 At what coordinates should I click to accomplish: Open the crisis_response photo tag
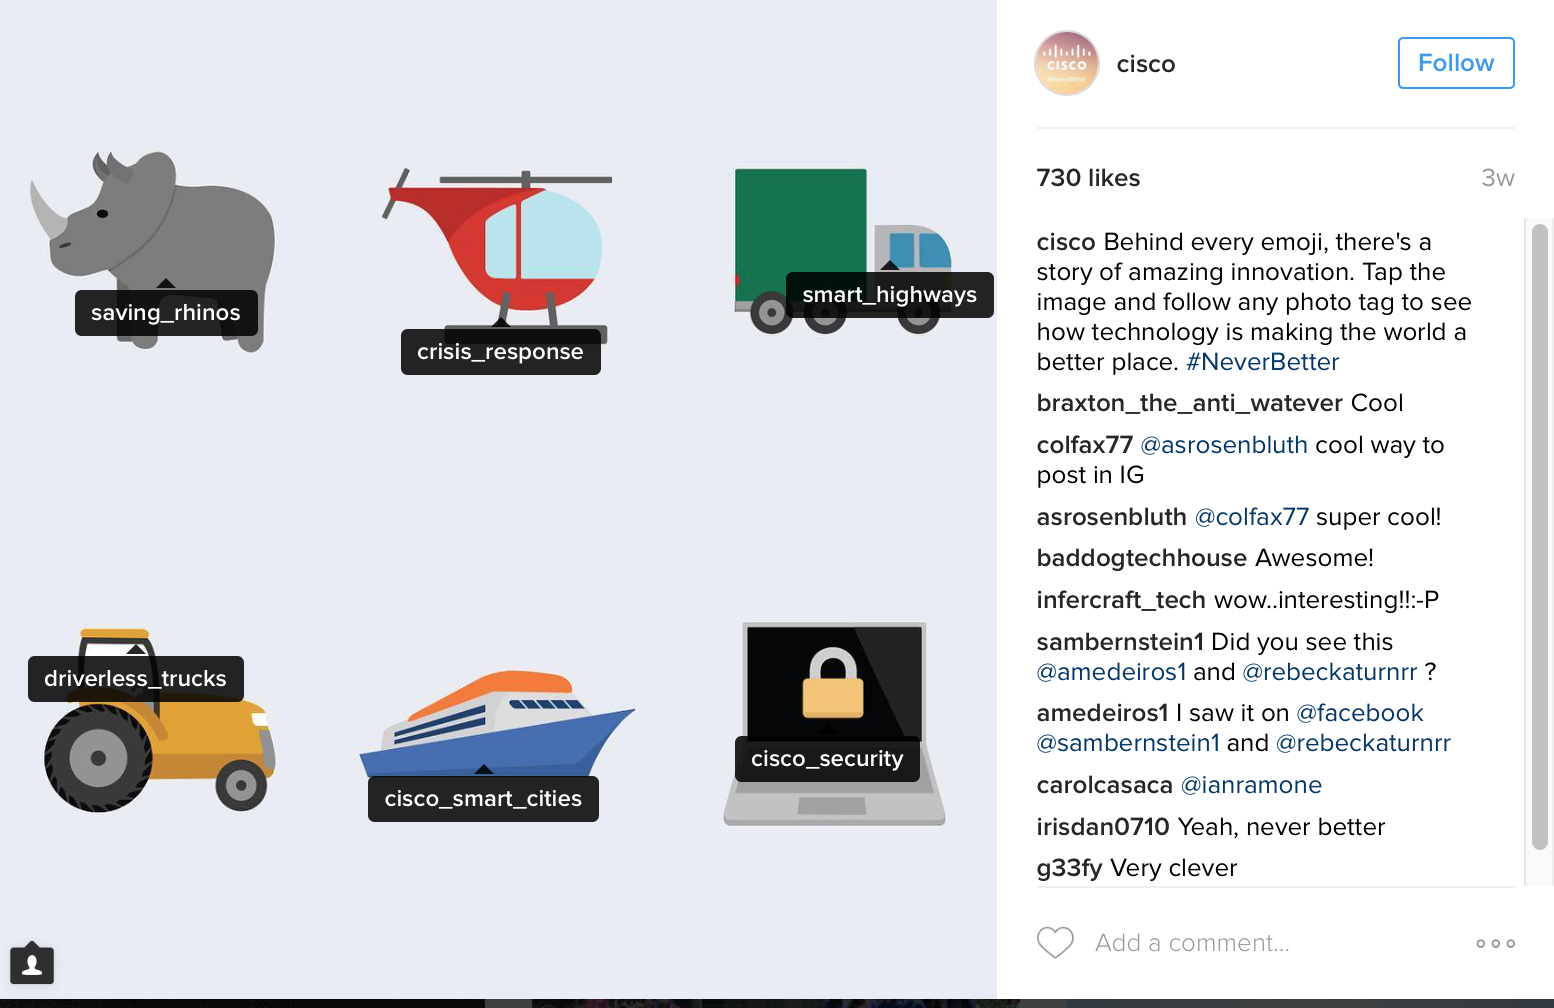pos(500,352)
